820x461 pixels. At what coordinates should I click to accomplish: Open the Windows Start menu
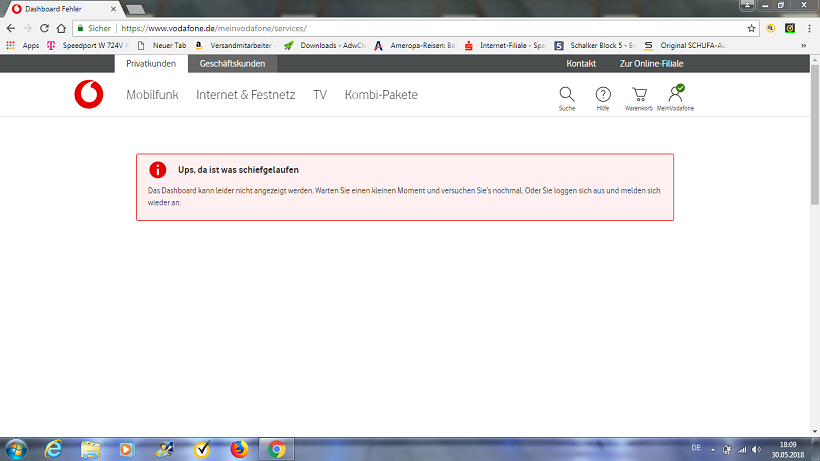pos(16,449)
